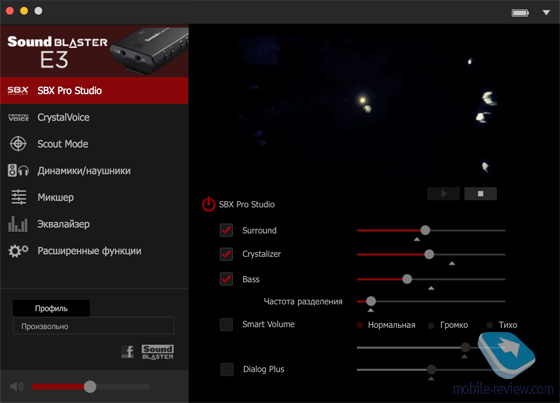Viewport: 560px width, 403px height.
Task: Open the Scout Mode section
Action: coord(94,144)
